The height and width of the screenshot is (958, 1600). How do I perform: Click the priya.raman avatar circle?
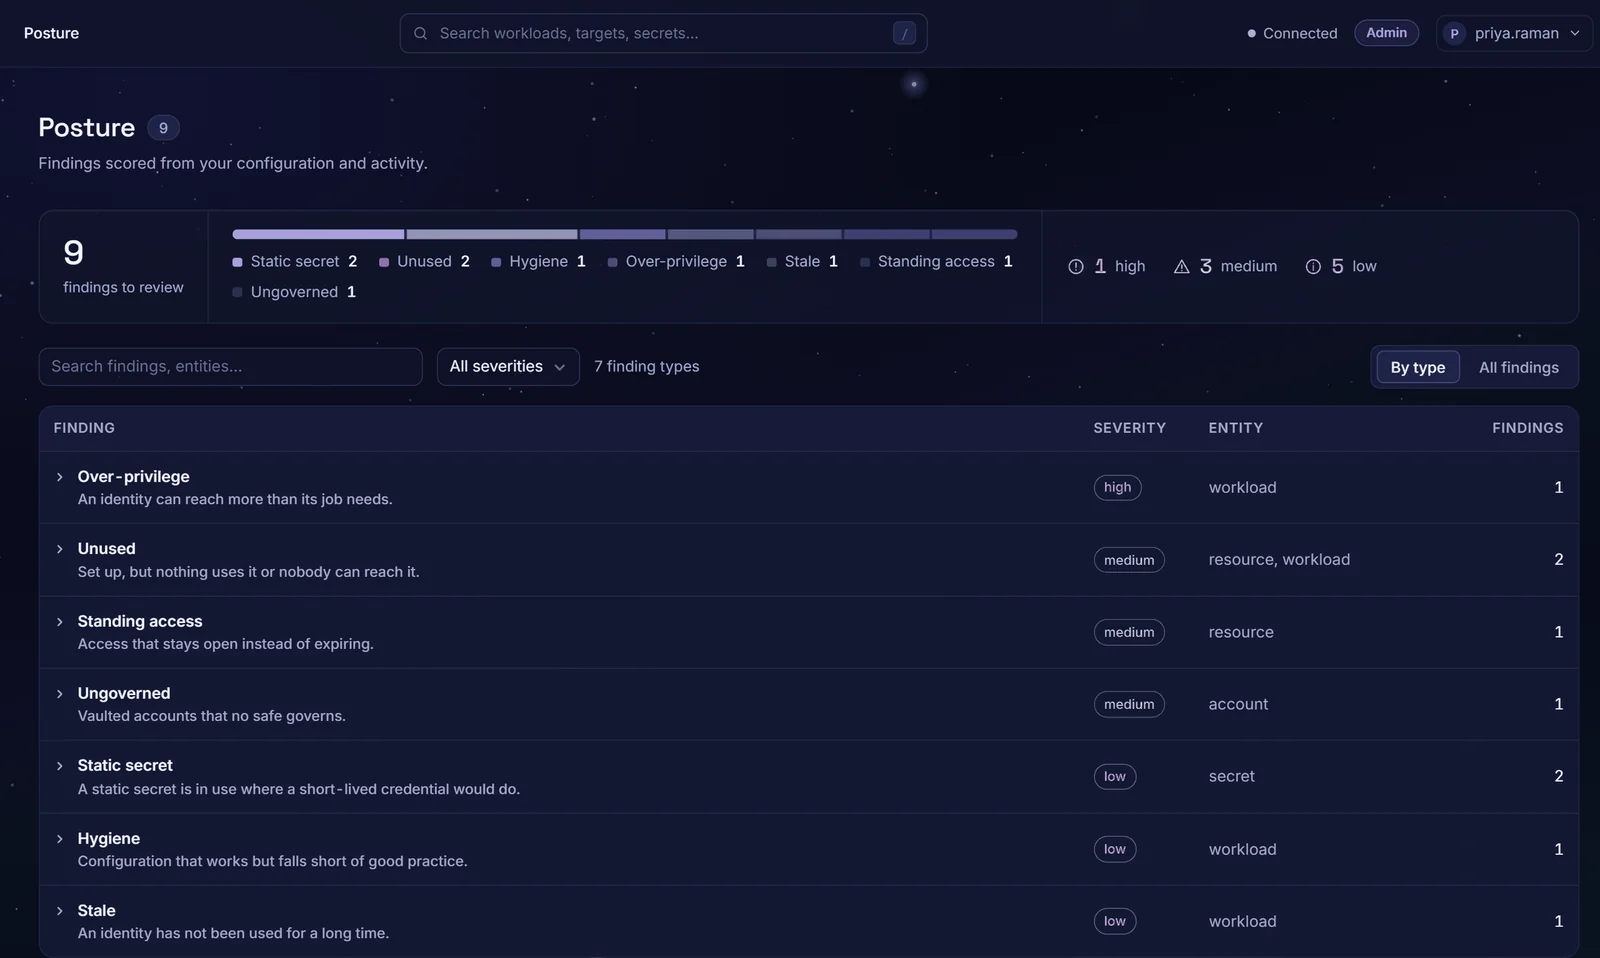point(1454,33)
